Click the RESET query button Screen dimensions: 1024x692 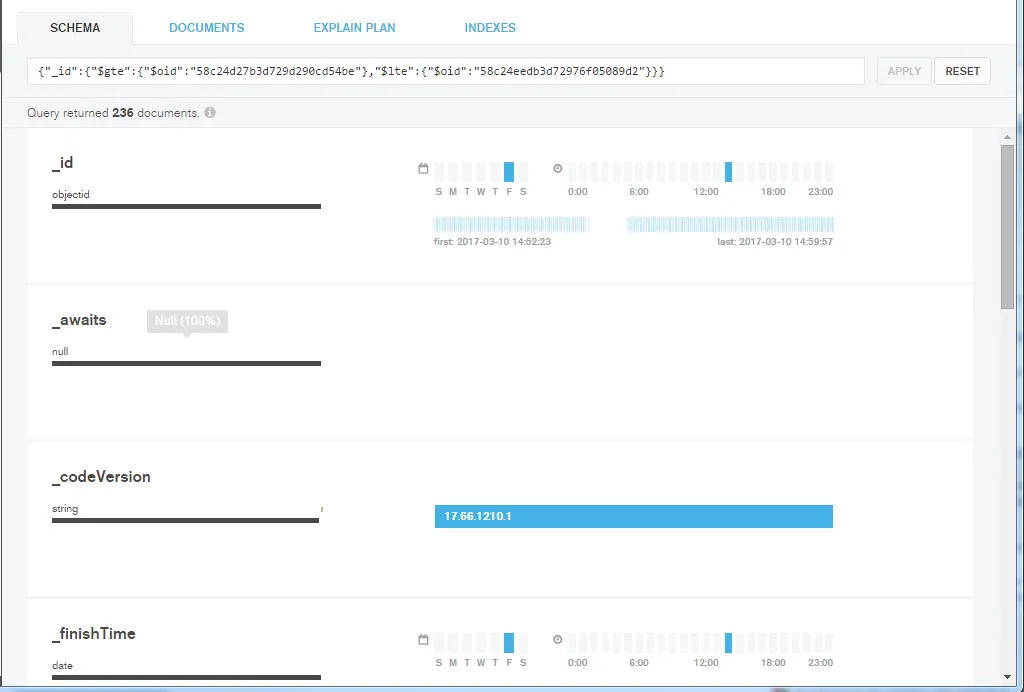coord(962,71)
